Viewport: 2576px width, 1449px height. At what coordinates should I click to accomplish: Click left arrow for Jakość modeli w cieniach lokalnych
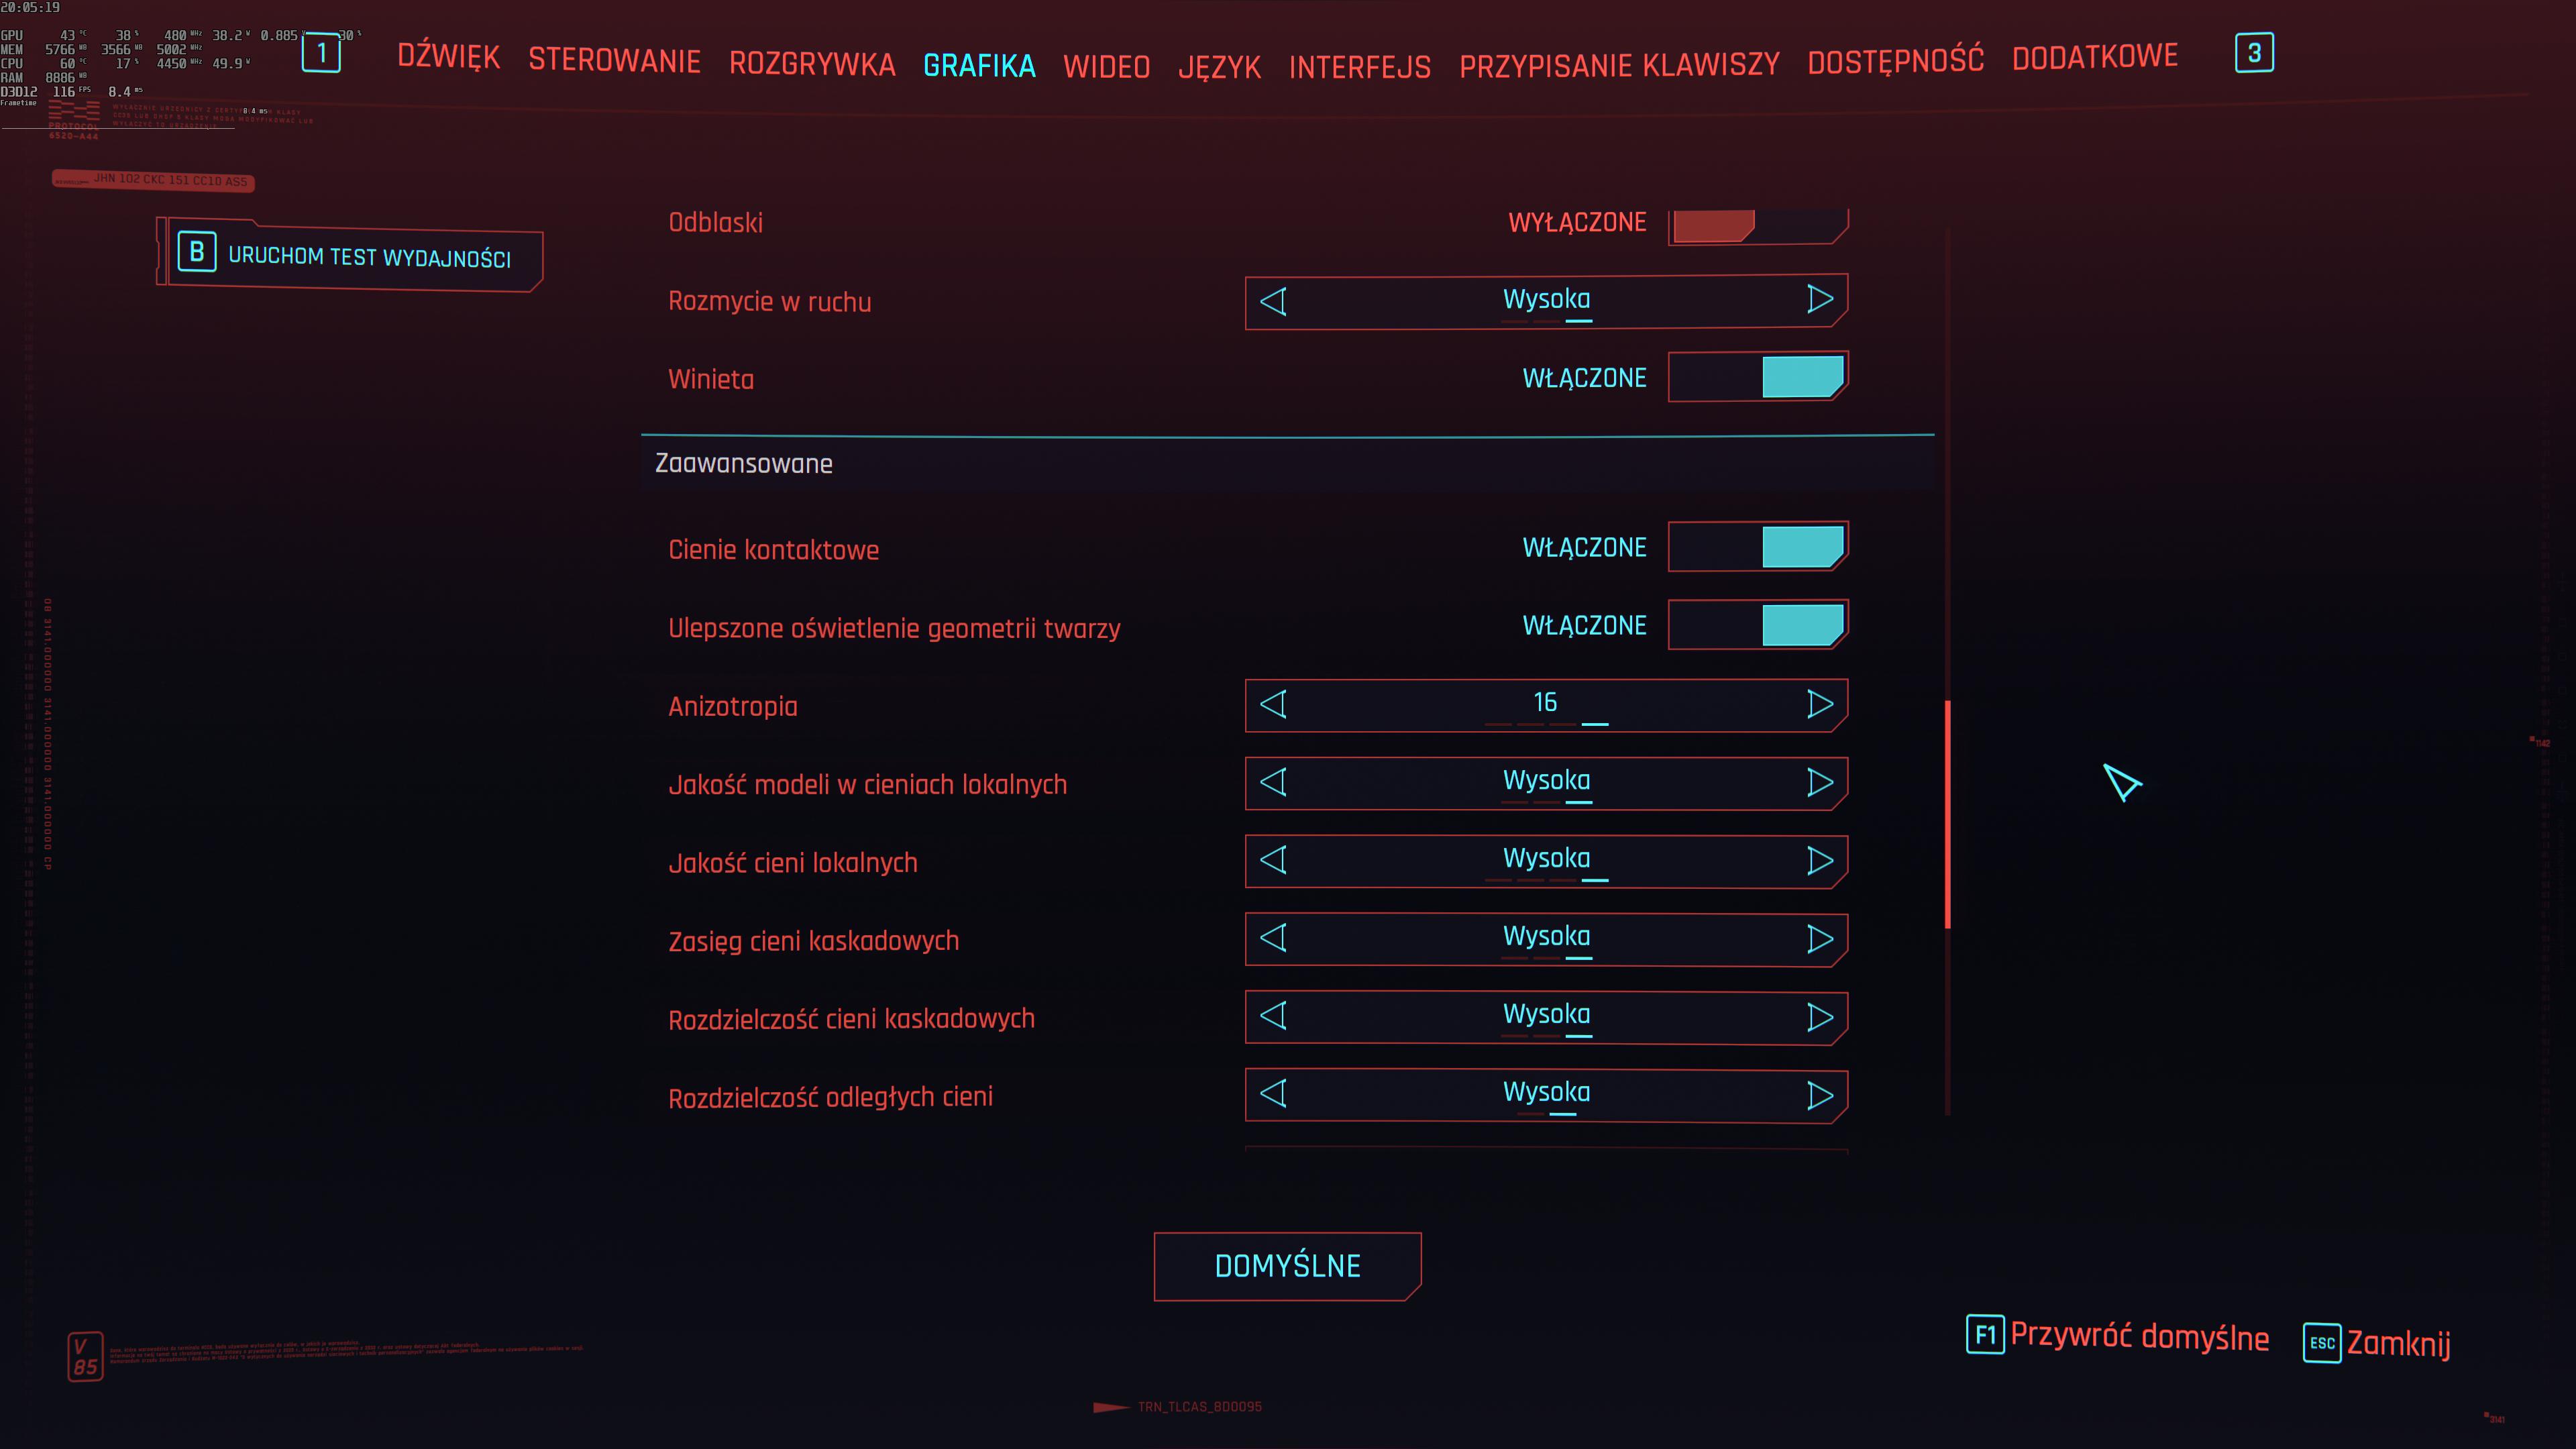pyautogui.click(x=1273, y=782)
